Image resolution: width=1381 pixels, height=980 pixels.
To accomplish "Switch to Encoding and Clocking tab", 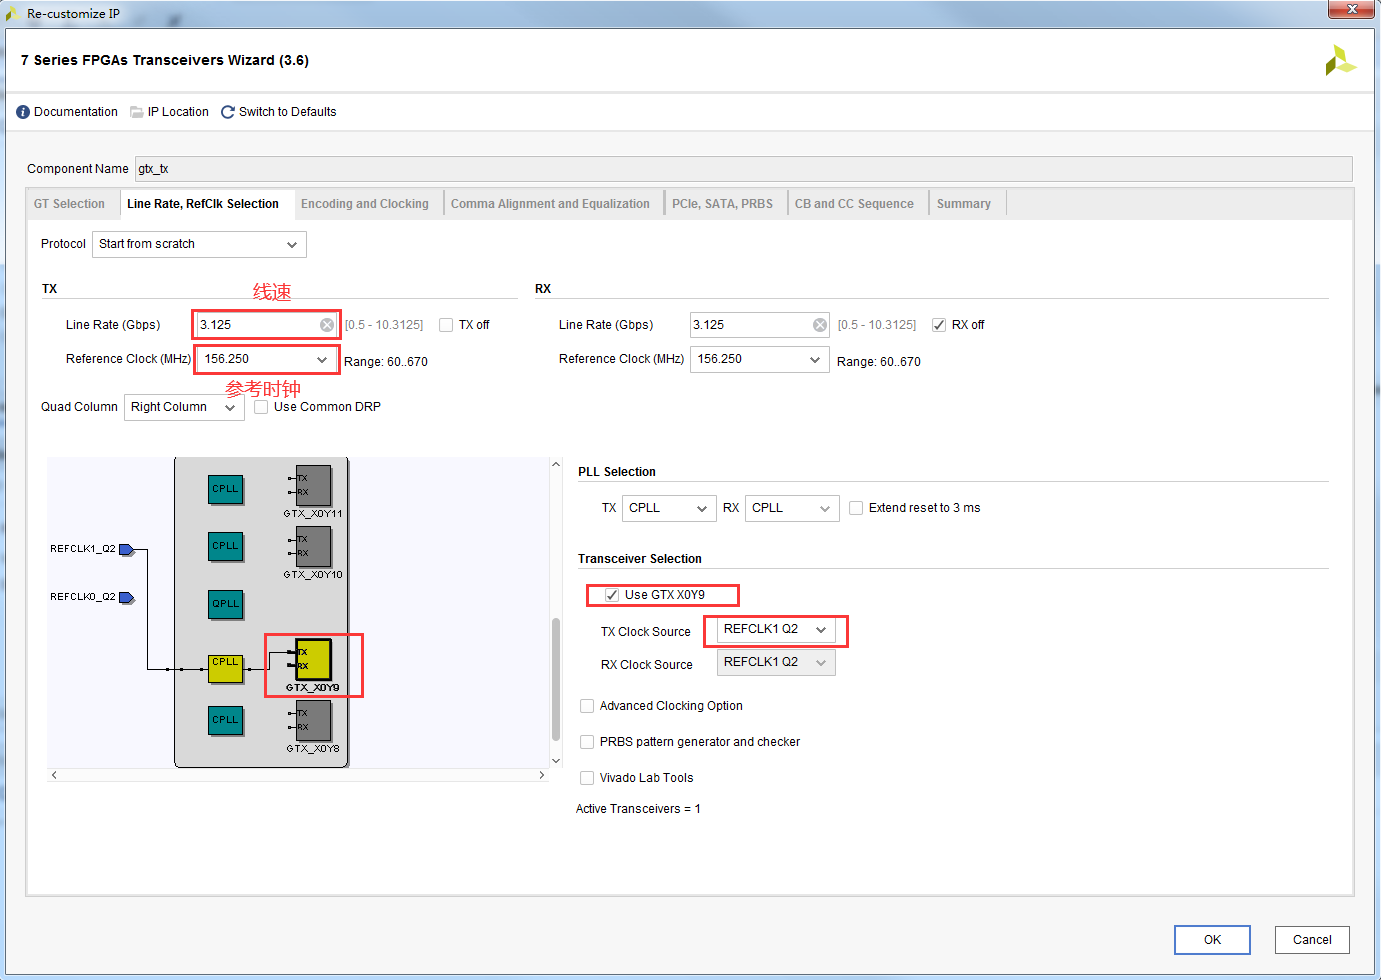I will pyautogui.click(x=365, y=204).
